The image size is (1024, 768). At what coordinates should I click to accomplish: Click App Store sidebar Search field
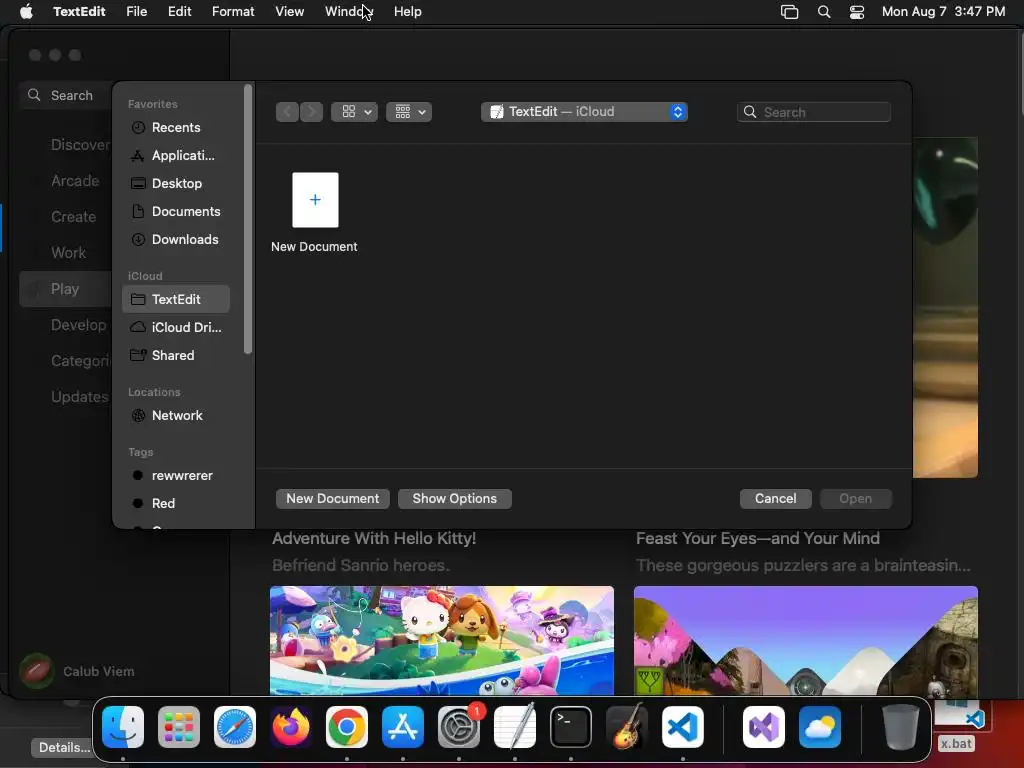coord(65,95)
